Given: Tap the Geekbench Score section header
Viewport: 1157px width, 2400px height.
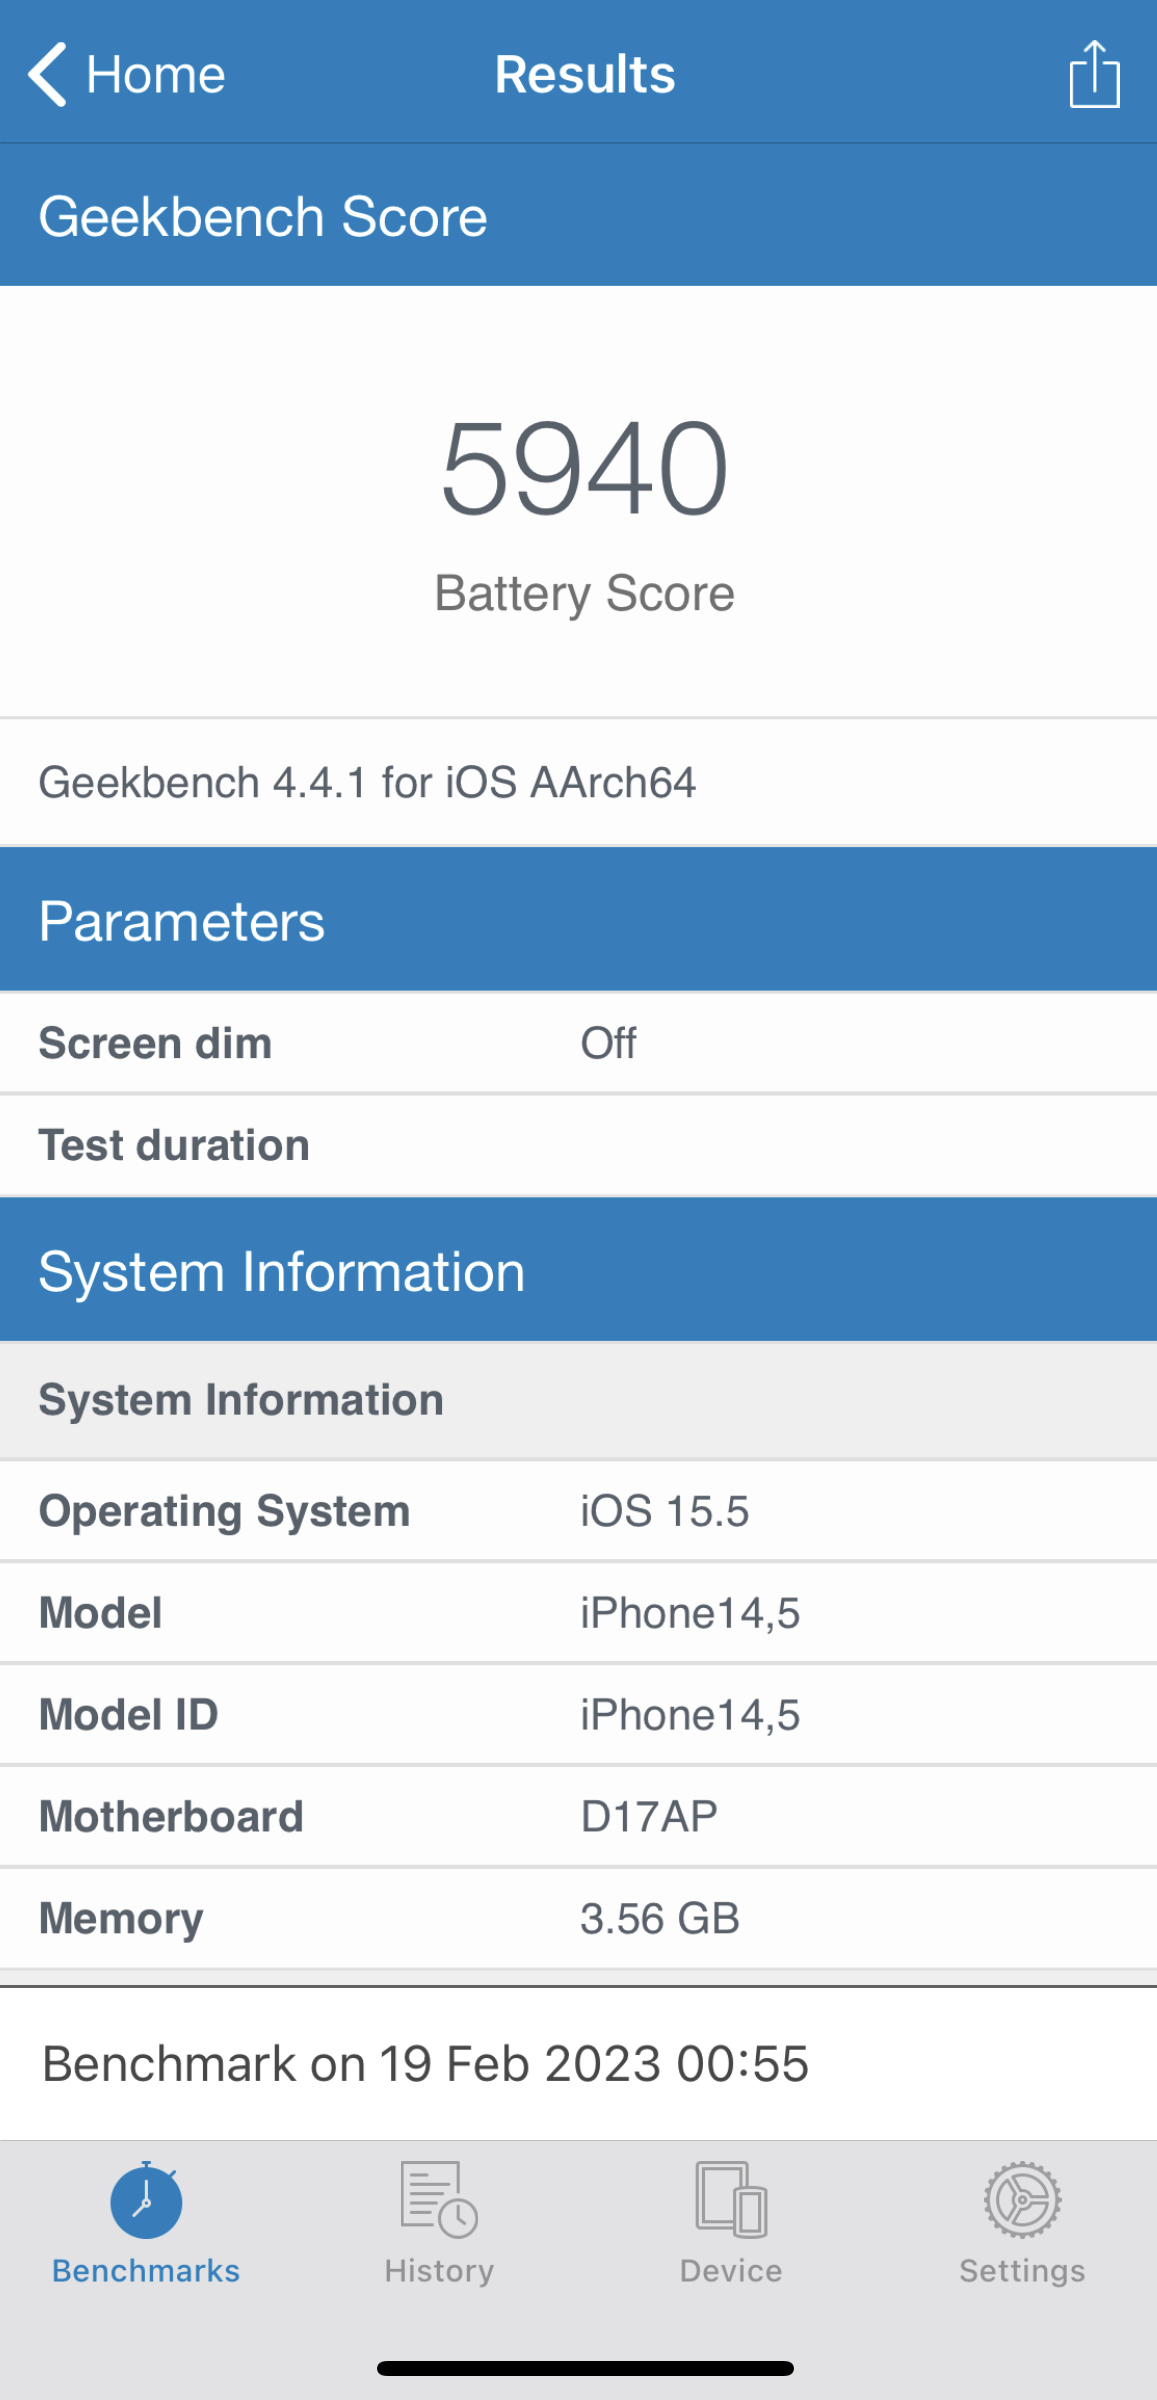Looking at the screenshot, I should (578, 215).
